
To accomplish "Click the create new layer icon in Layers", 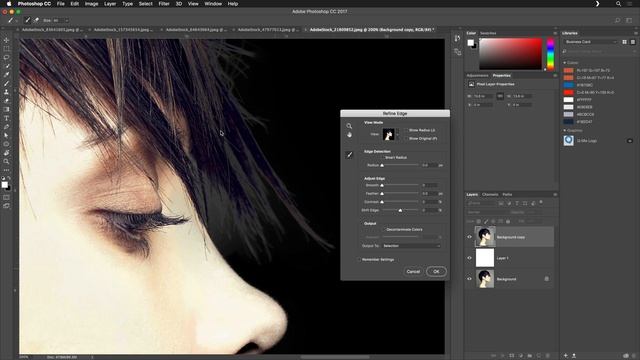I will 539,356.
